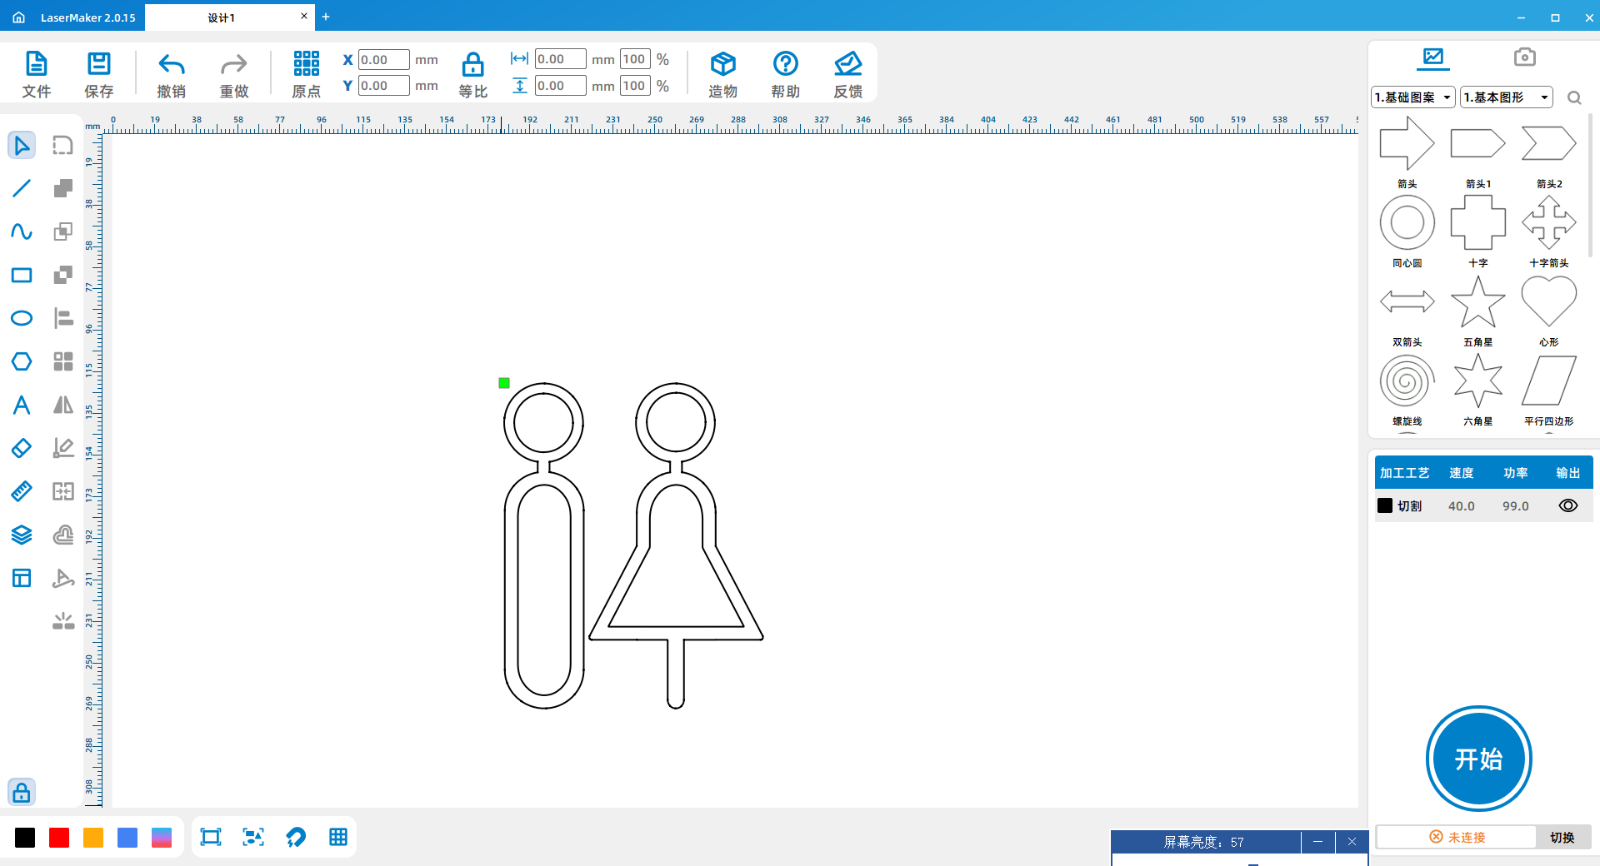Toggle the grid display icon
The width and height of the screenshot is (1600, 866).
338,837
